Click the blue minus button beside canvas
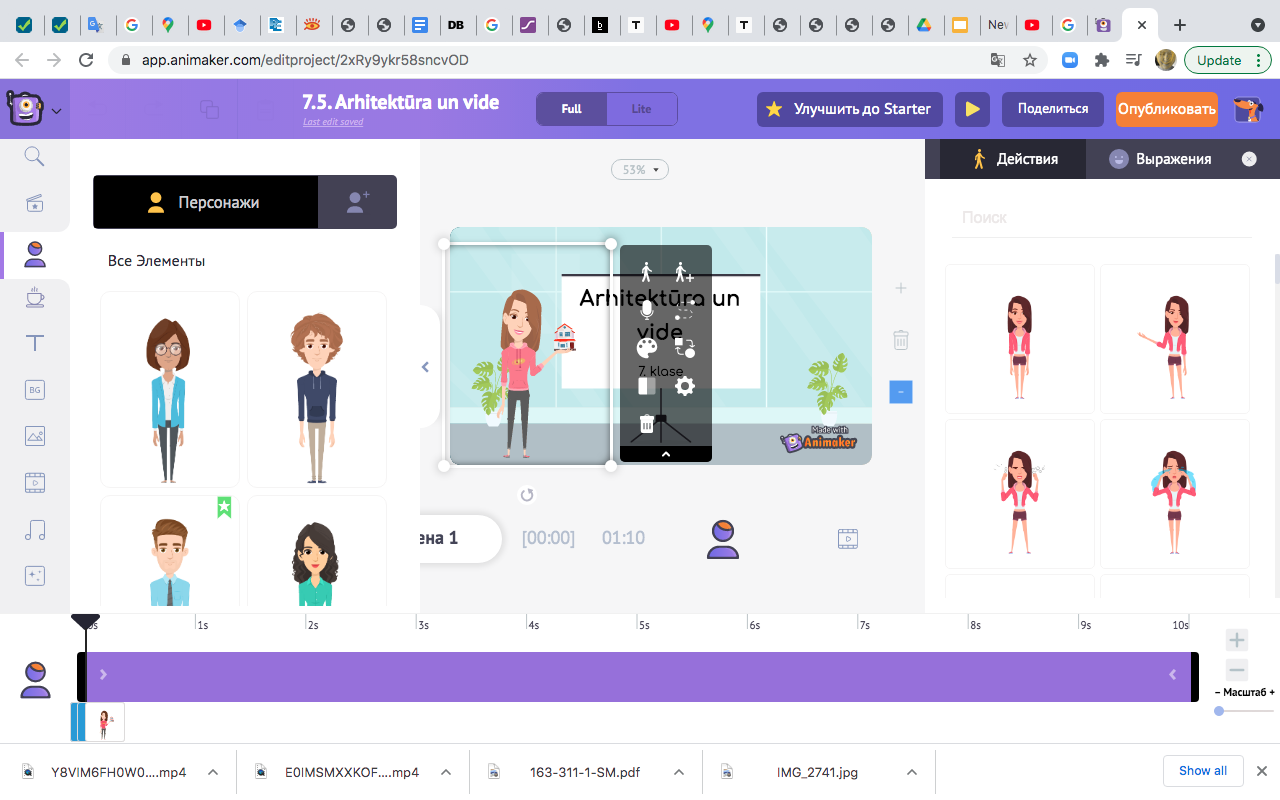The height and width of the screenshot is (800, 1280). click(x=901, y=392)
